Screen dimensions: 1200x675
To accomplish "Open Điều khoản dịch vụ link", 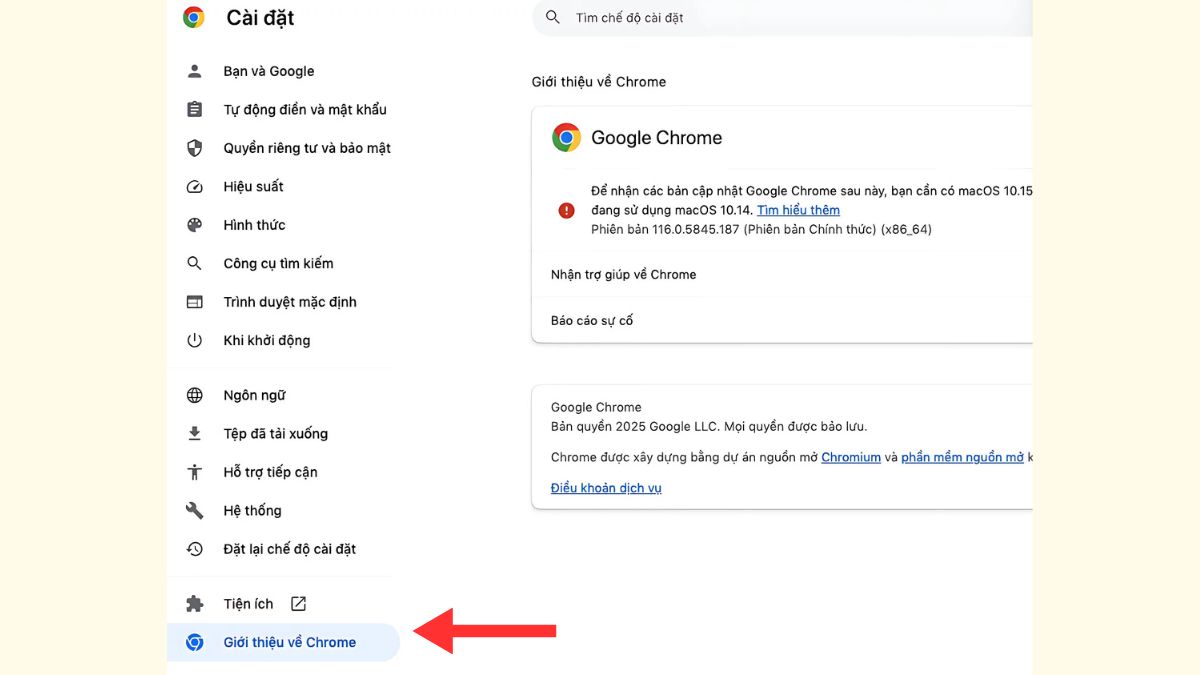I will (606, 488).
